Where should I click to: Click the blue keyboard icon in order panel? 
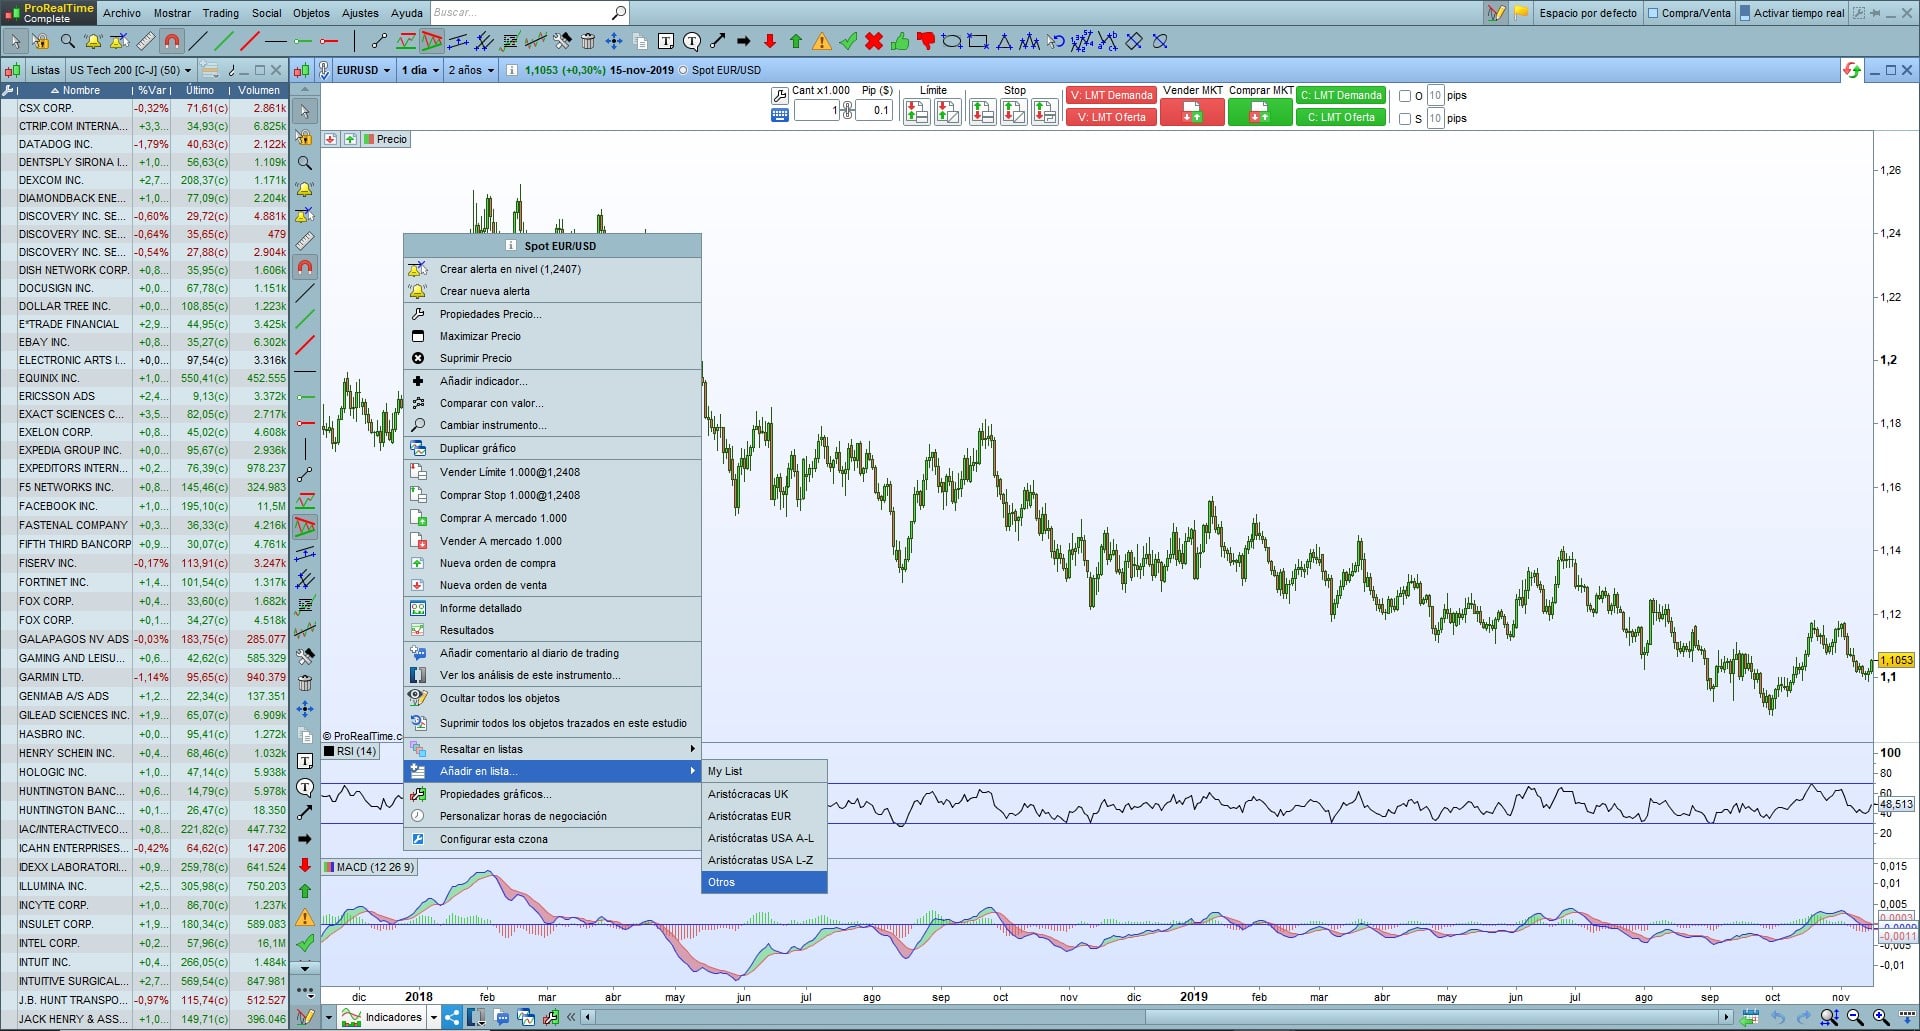(x=780, y=115)
